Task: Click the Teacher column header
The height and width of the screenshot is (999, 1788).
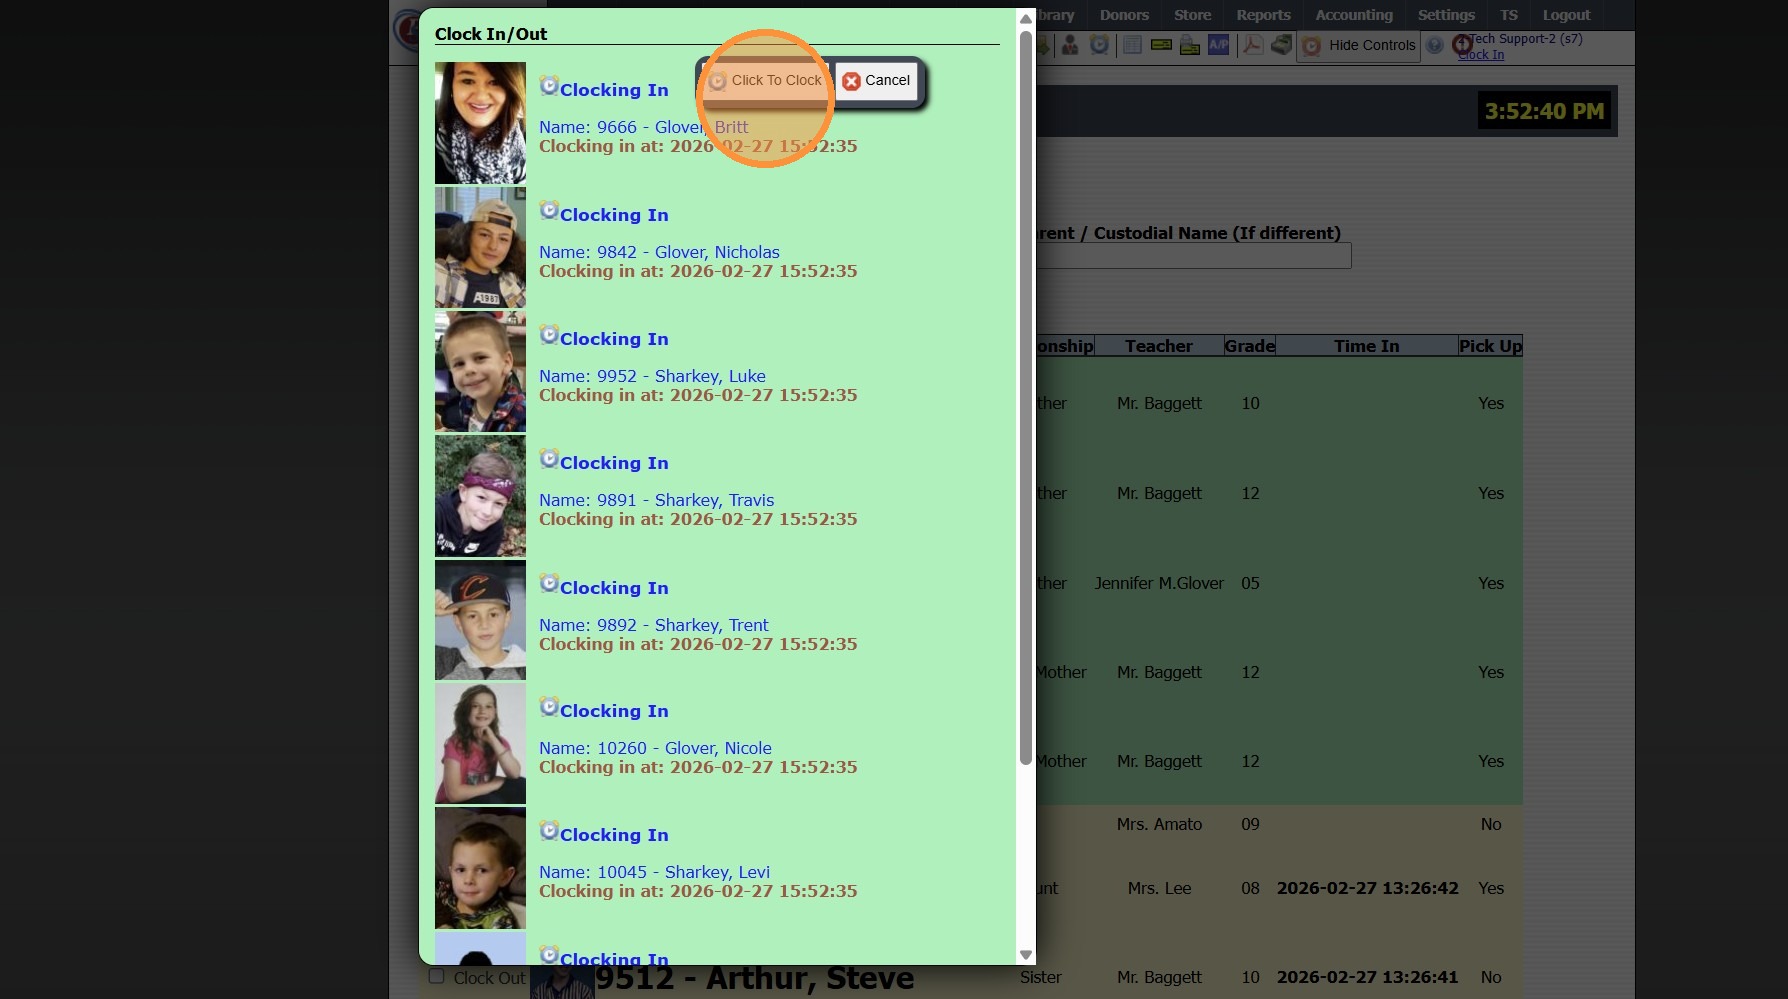Action: pyautogui.click(x=1159, y=346)
